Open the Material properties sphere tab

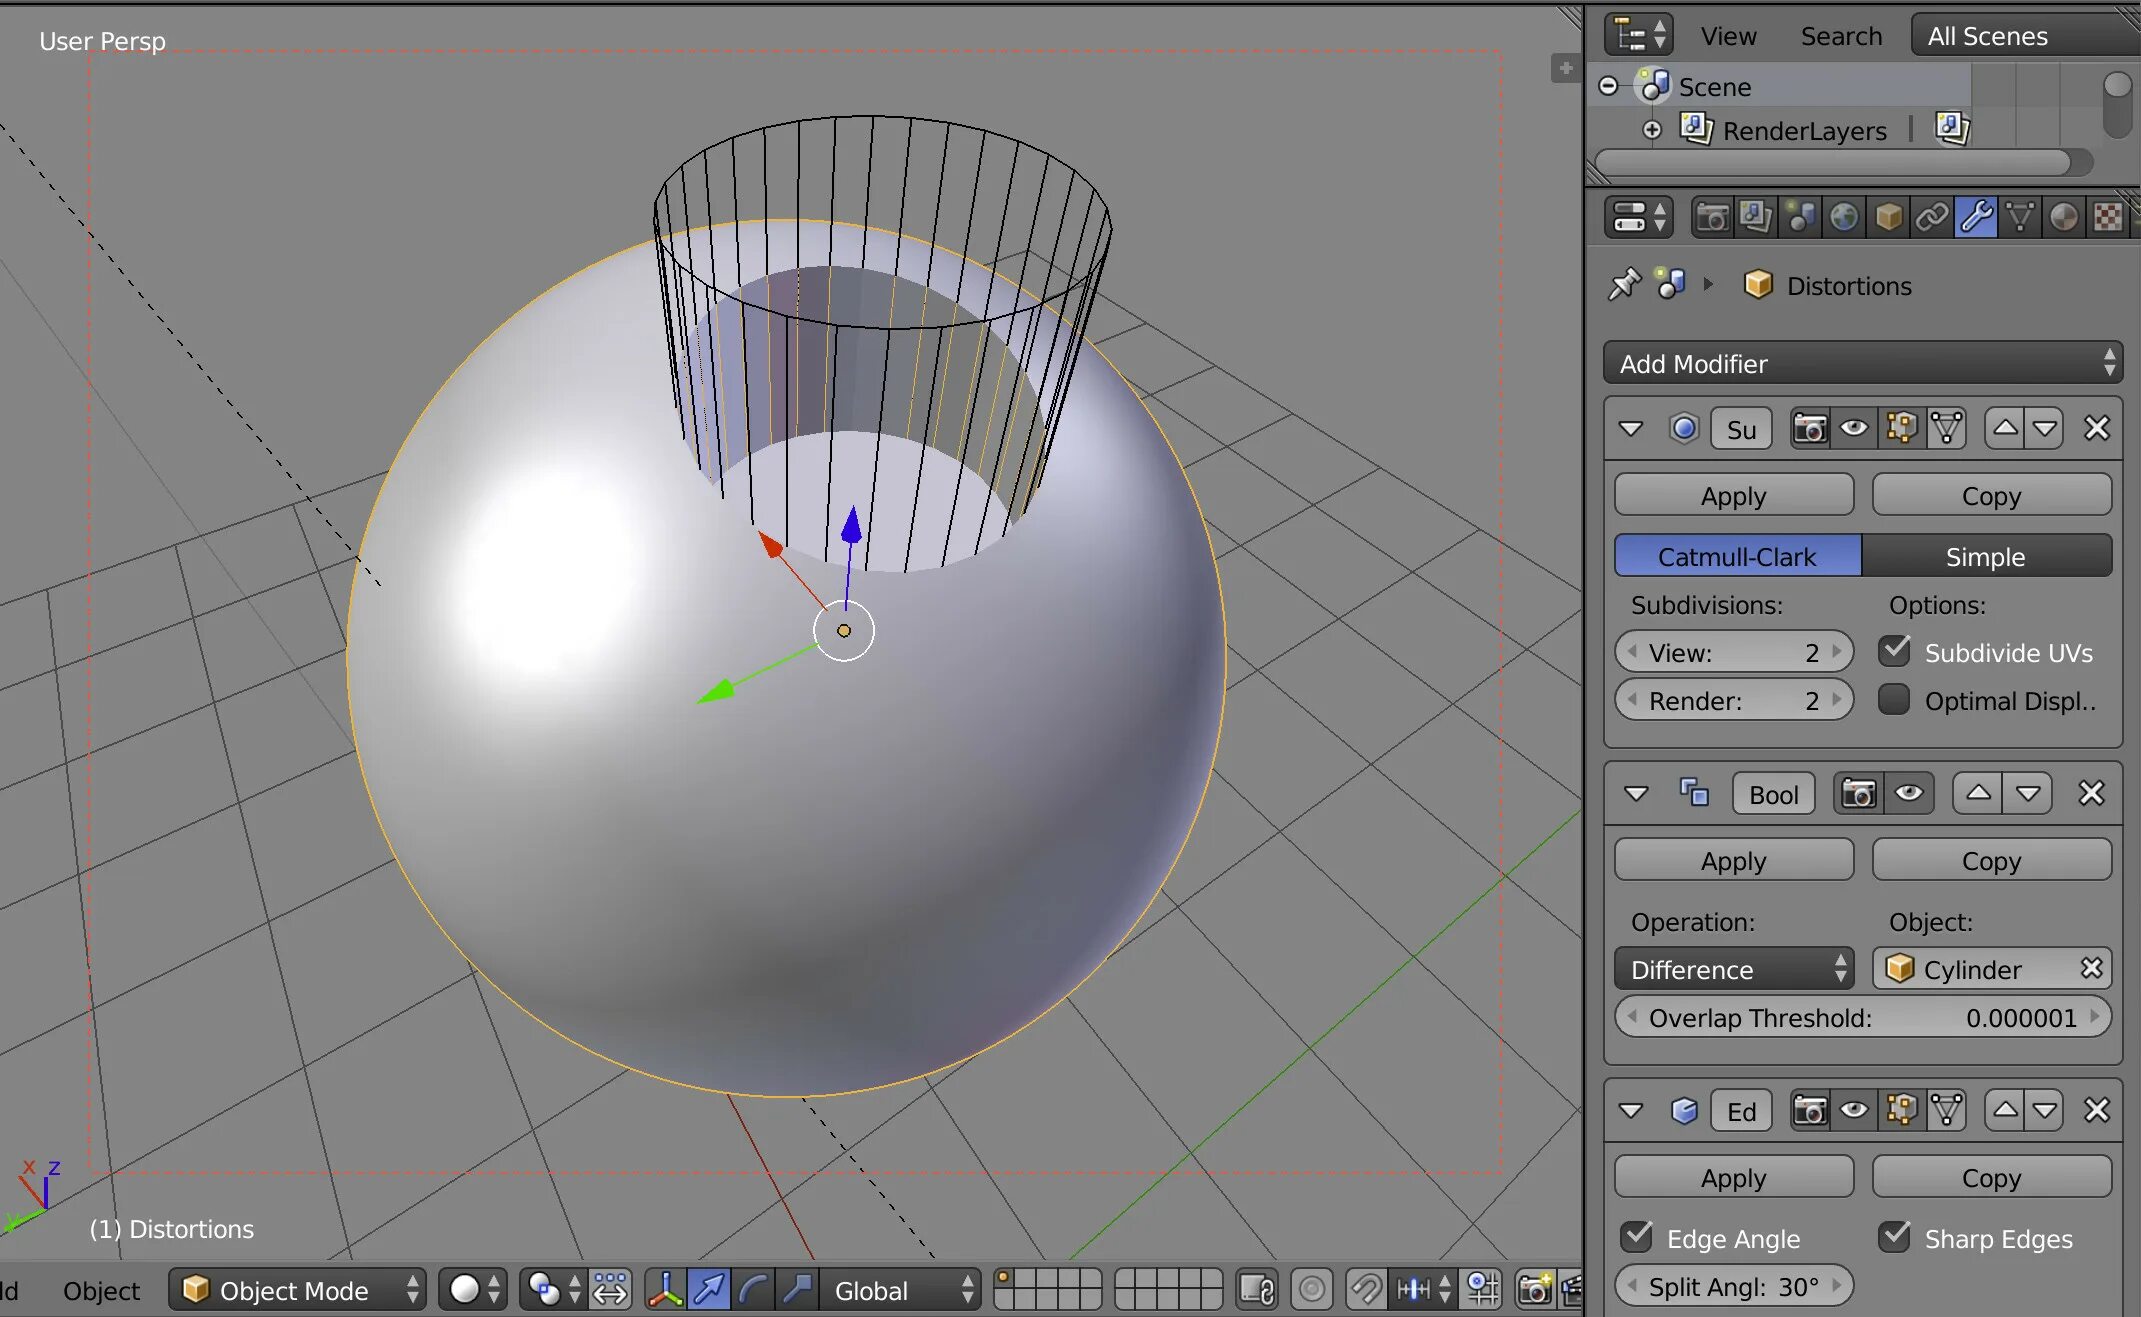[2063, 217]
